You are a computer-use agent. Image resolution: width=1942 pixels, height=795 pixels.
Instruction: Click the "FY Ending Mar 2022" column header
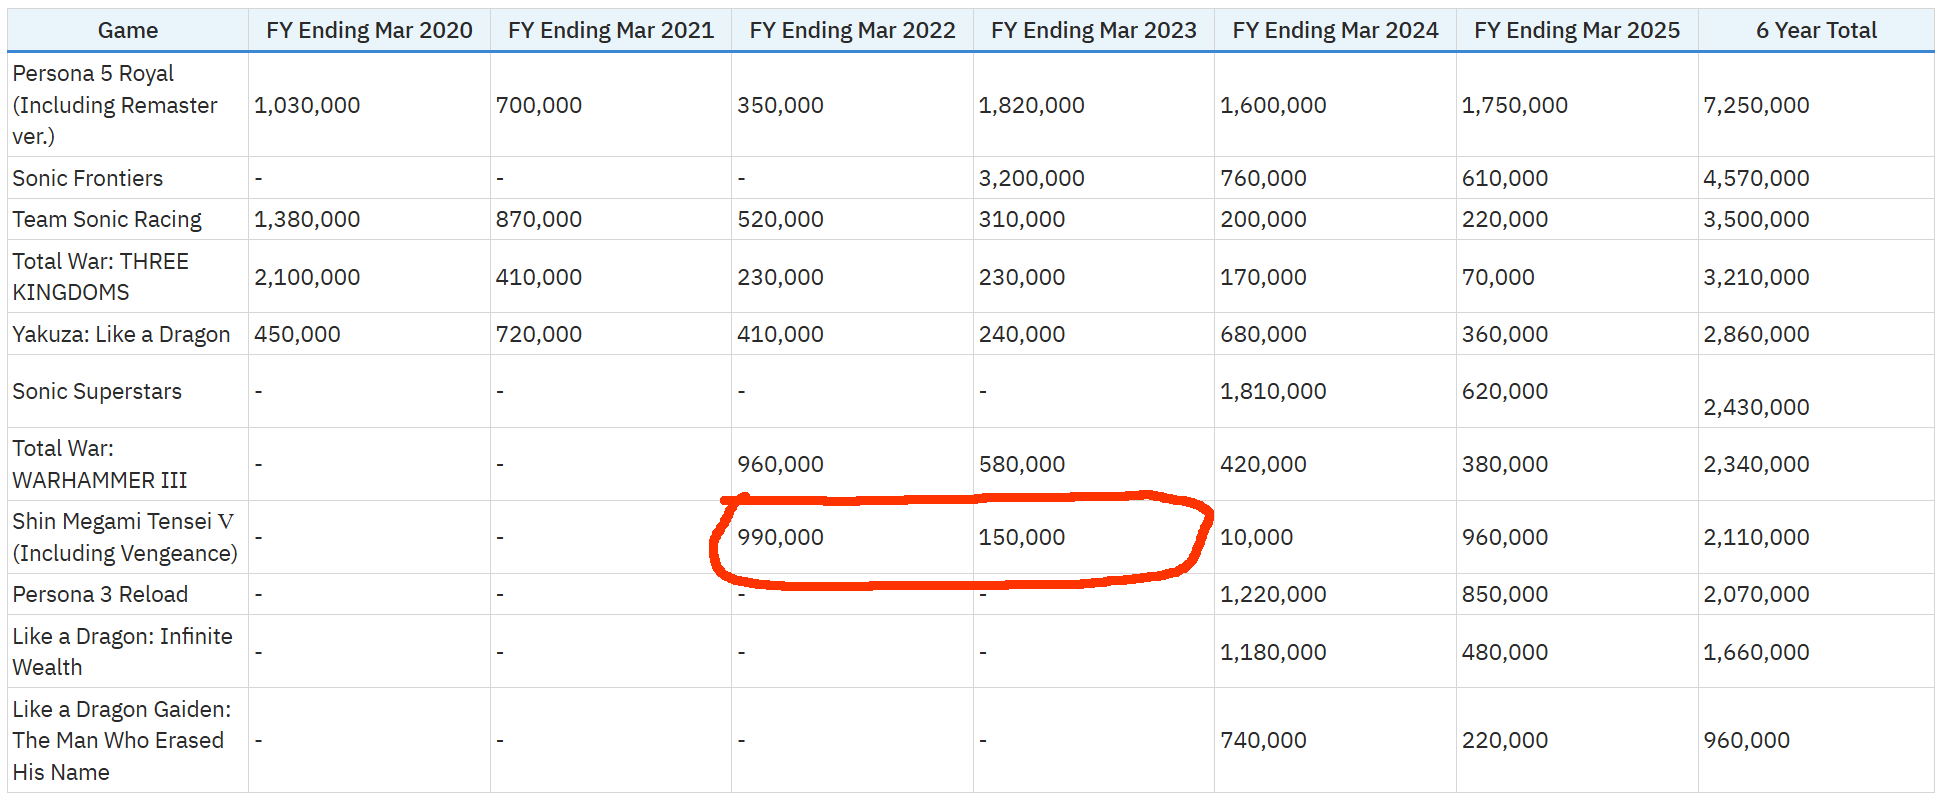852,30
